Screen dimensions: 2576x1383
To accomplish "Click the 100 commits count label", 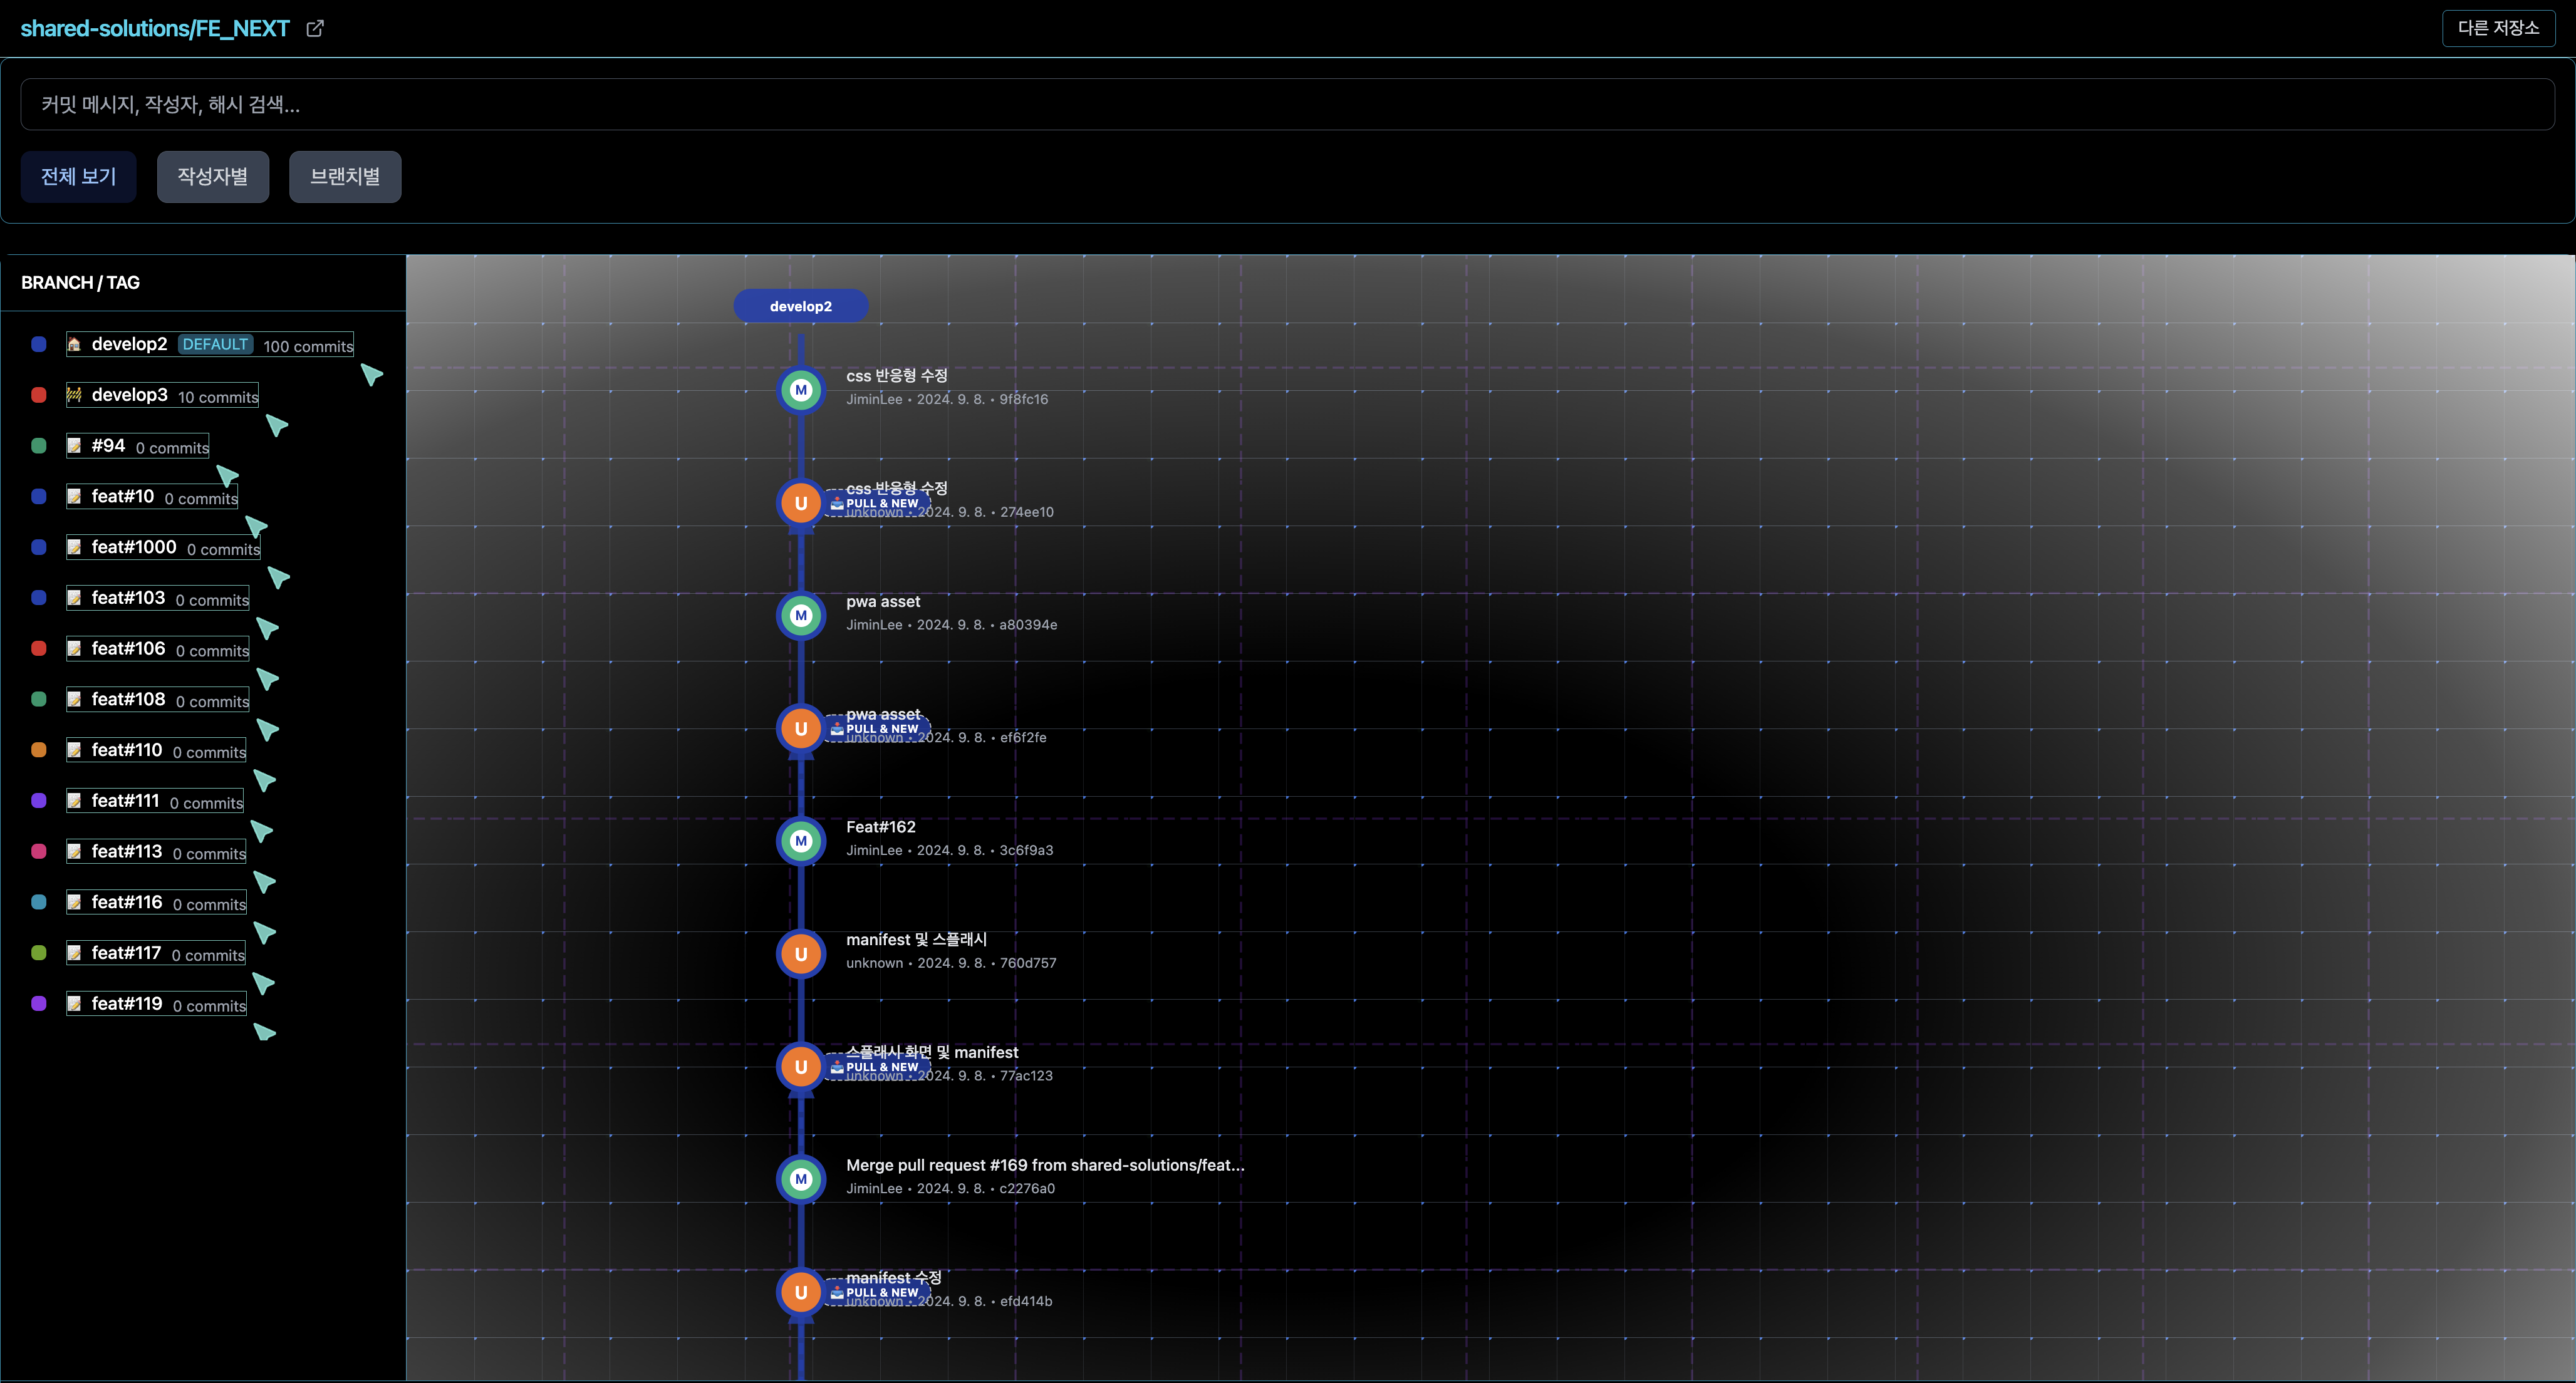I will click(x=308, y=346).
